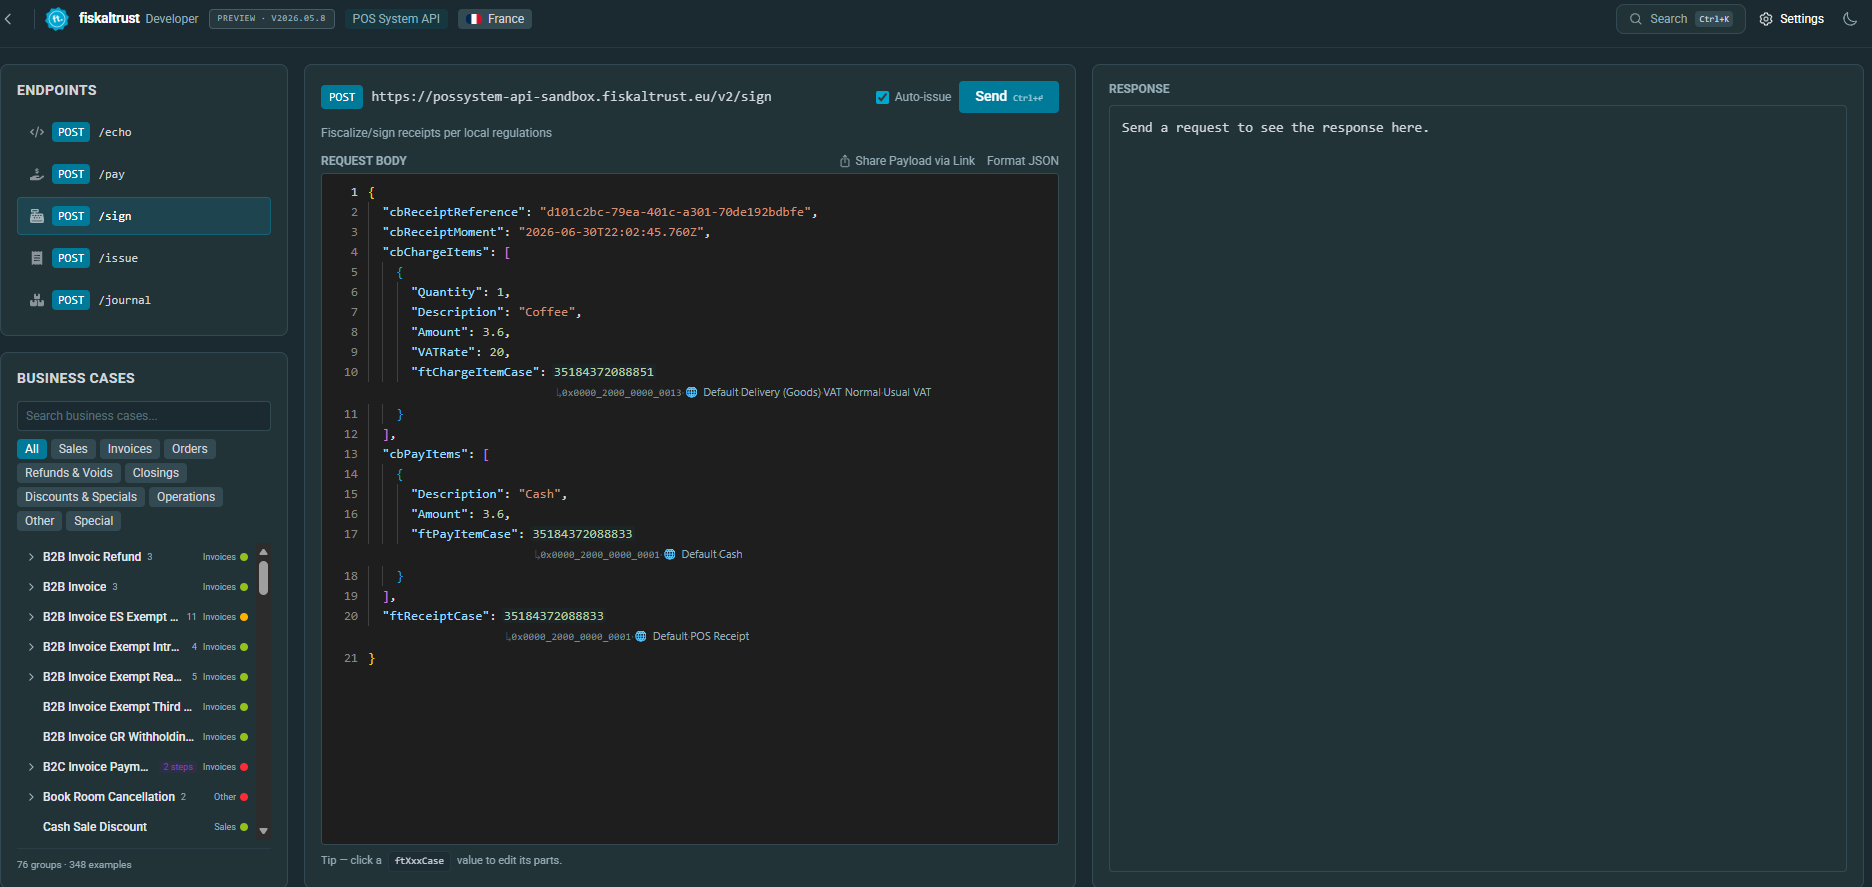The image size is (1872, 887).
Task: Filter business cases by Invoices
Action: point(130,449)
